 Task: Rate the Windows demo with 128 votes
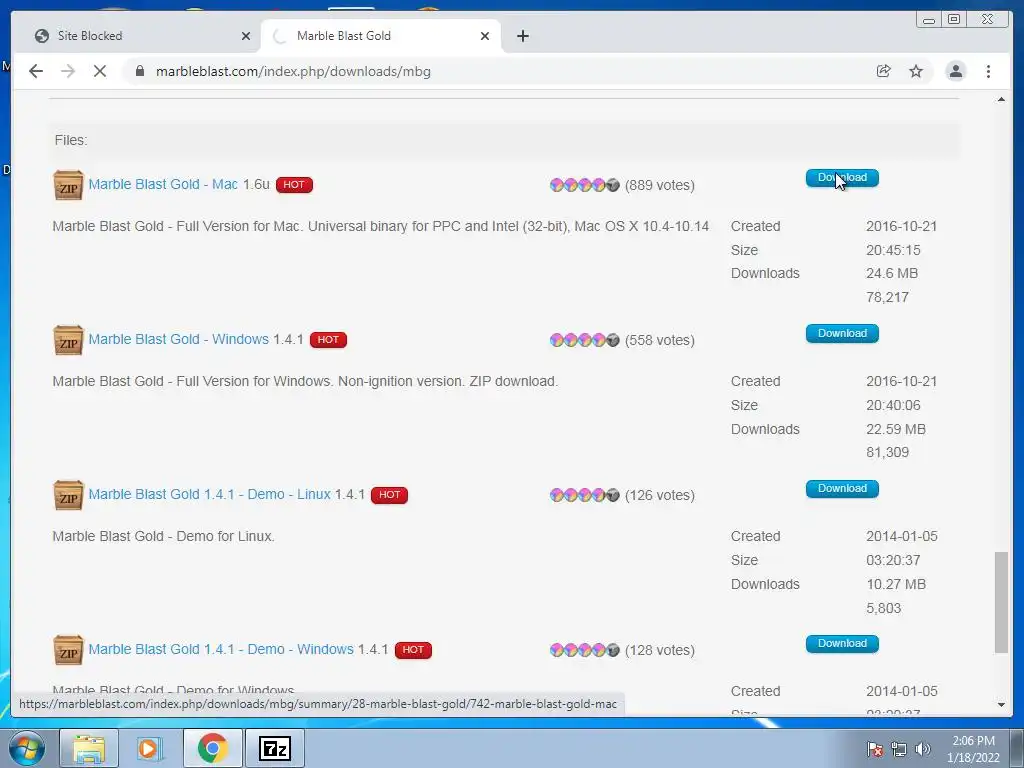(x=584, y=650)
